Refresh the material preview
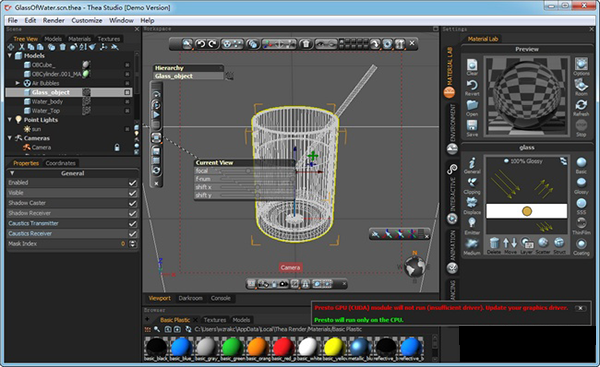The height and width of the screenshot is (367, 600). [x=581, y=105]
